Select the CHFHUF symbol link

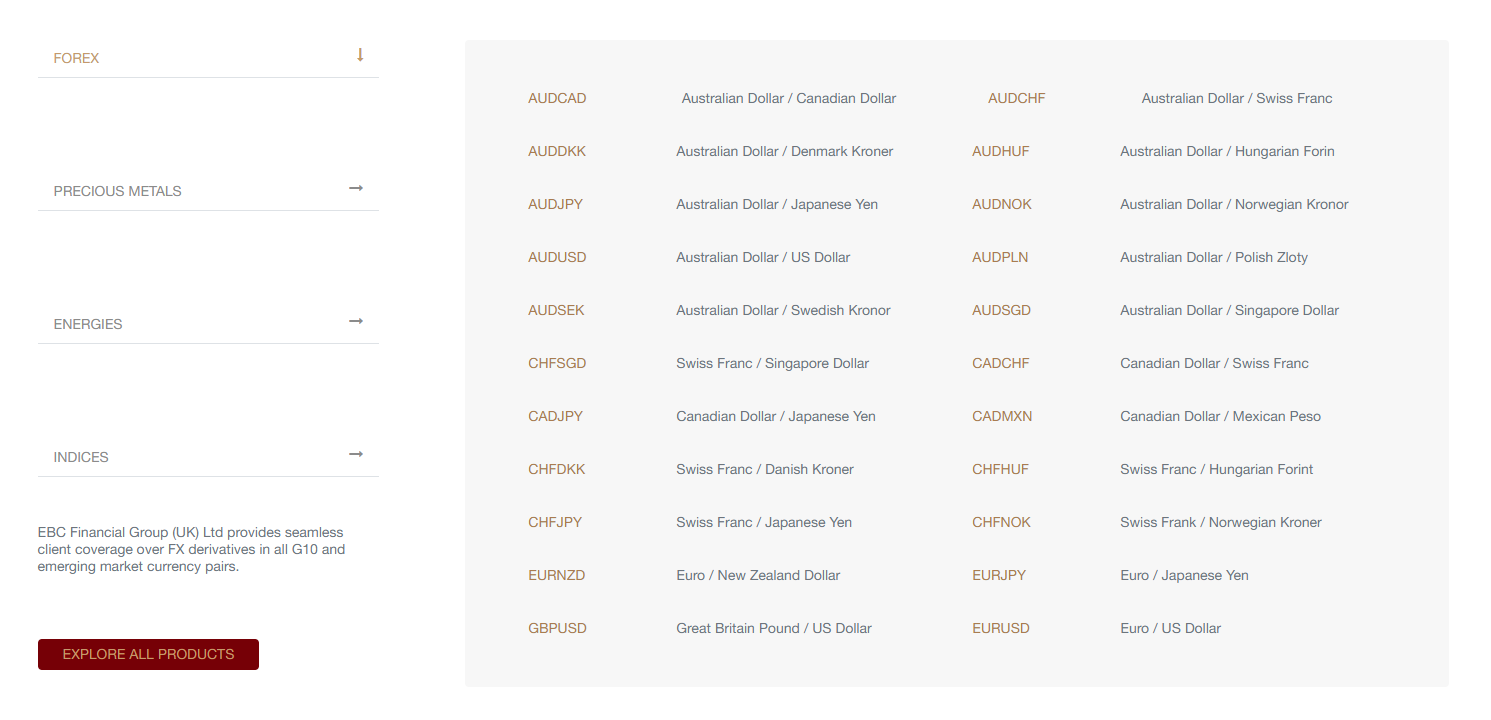[x=1000, y=469]
